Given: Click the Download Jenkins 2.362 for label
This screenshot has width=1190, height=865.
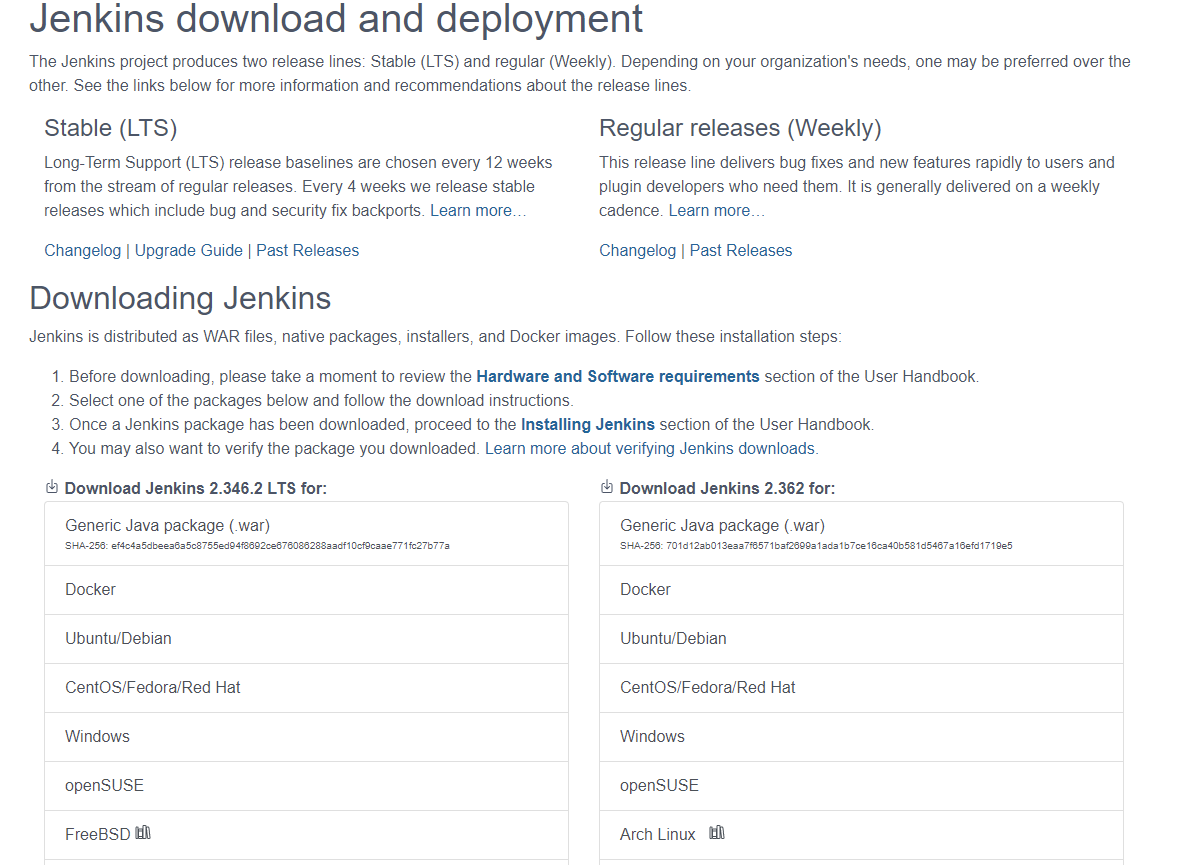Looking at the screenshot, I should pyautogui.click(x=727, y=489).
